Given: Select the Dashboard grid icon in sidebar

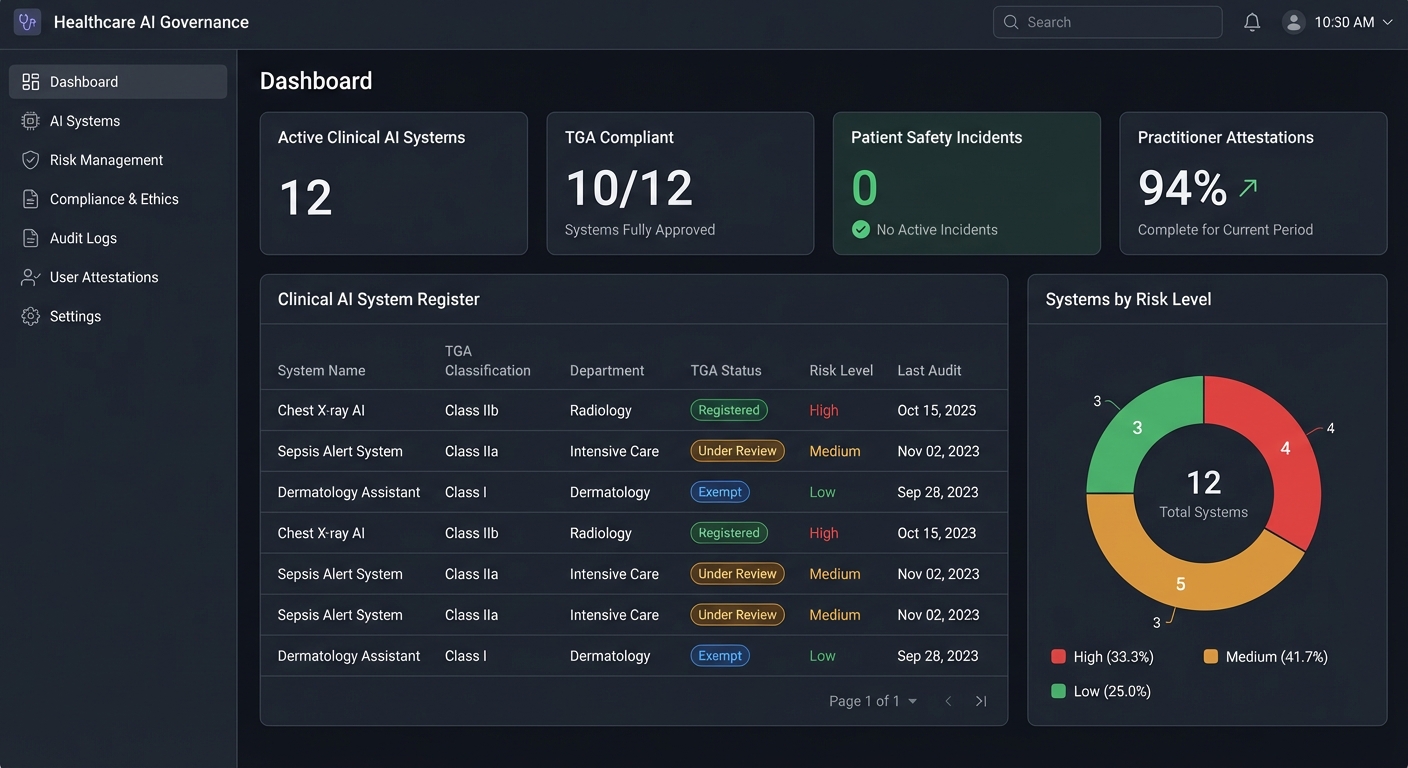Looking at the screenshot, I should coord(31,81).
